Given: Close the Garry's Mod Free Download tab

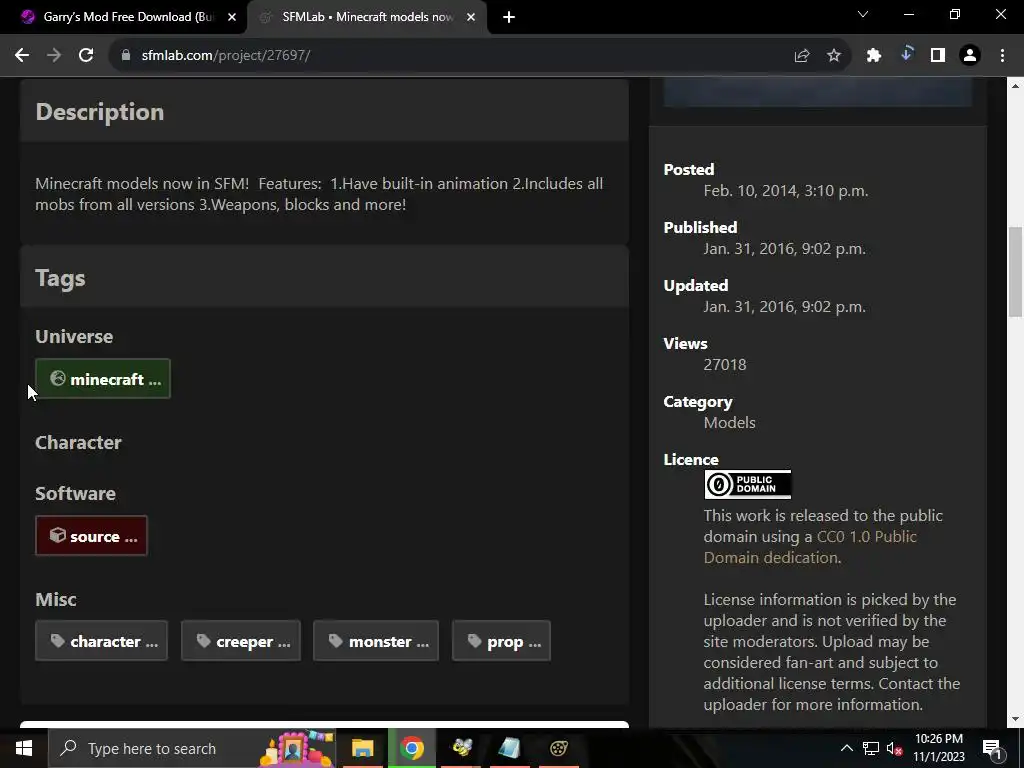Looking at the screenshot, I should [x=232, y=17].
